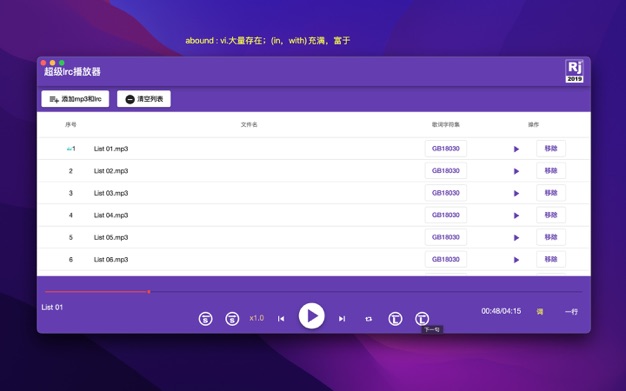Open GB18030 charset selector for List 03.mp3
The width and height of the screenshot is (626, 391).
(446, 193)
